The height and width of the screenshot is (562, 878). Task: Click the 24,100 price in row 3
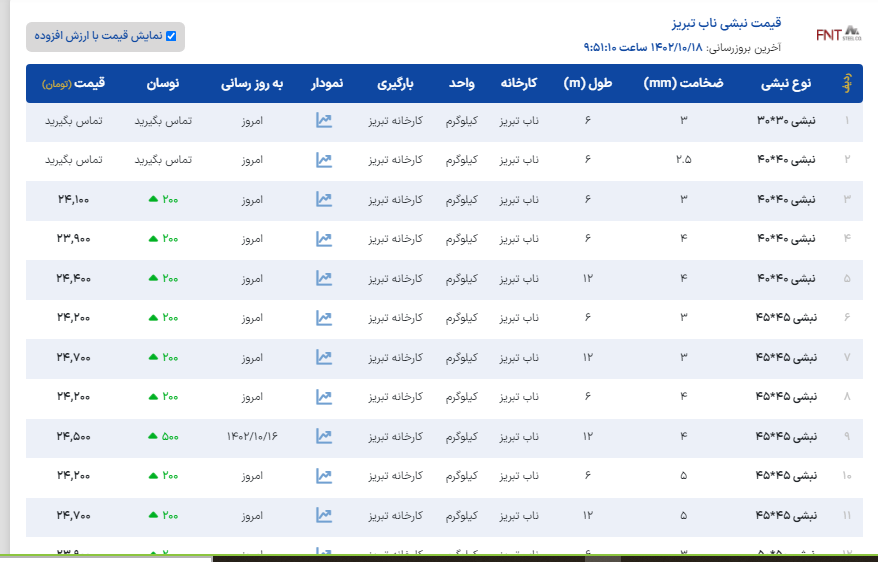click(x=73, y=200)
